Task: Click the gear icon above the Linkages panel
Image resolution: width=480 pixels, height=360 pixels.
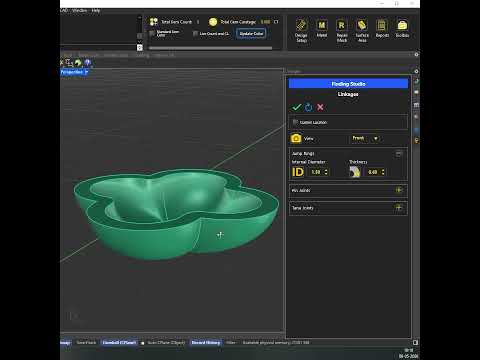Action: tap(416, 71)
